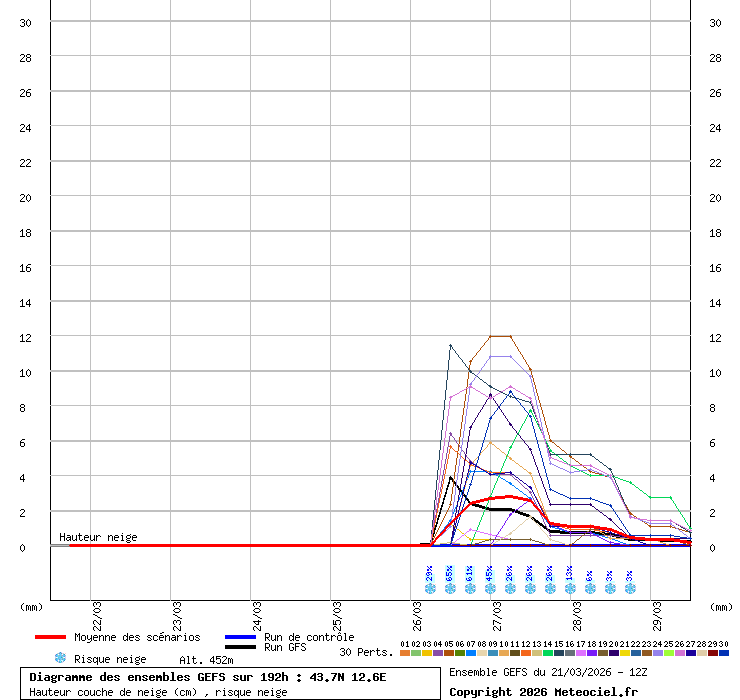740x700 pixels.
Task: Click the 'Diagramme des ensembles GEFS sur 192h' title
Action: [158, 677]
